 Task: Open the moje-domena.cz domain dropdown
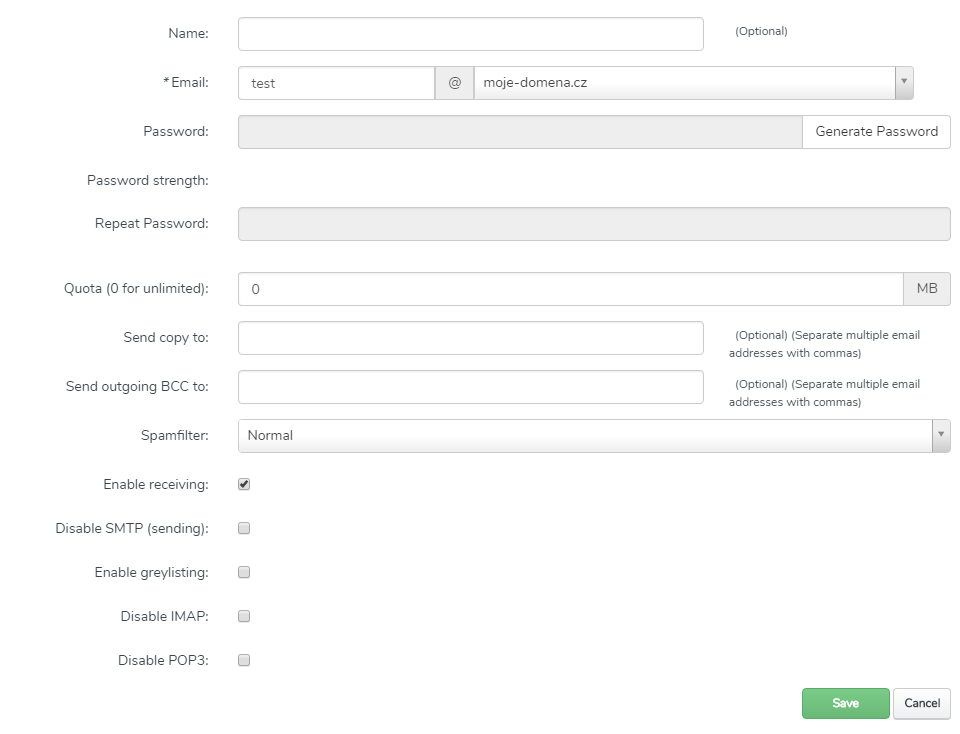683,83
